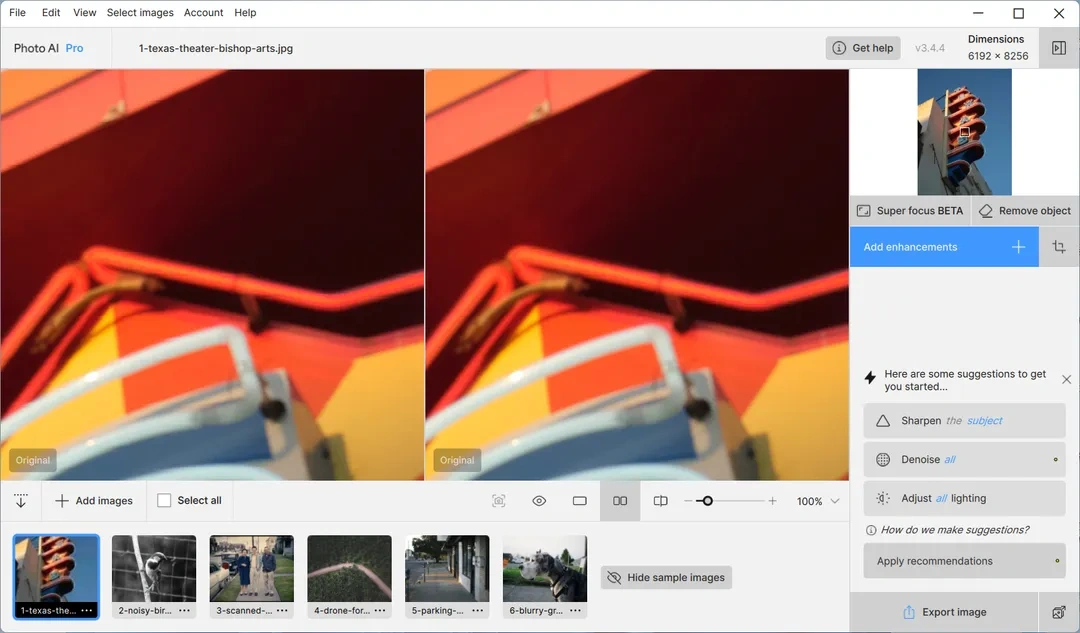1080x633 pixels.
Task: Open the Select images menu
Action: point(140,13)
